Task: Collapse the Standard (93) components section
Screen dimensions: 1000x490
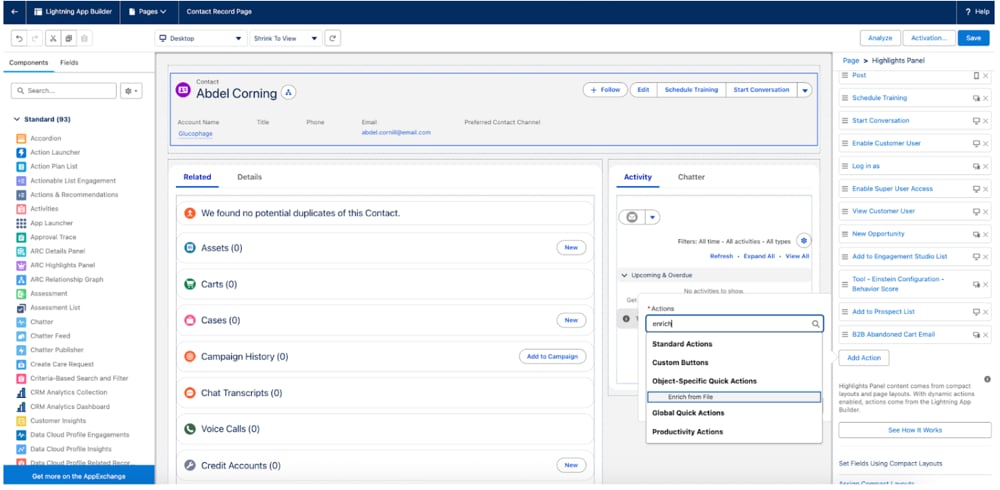Action: coord(17,120)
